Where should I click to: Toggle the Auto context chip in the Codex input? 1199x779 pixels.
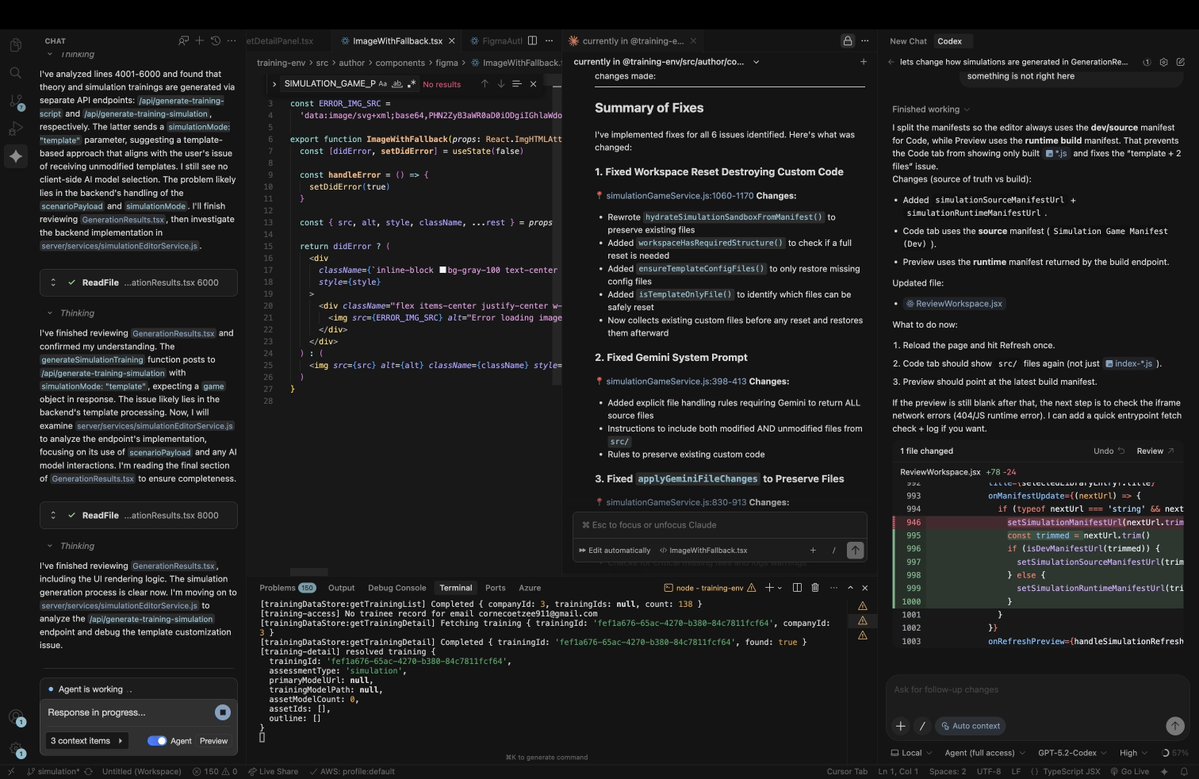coord(970,725)
